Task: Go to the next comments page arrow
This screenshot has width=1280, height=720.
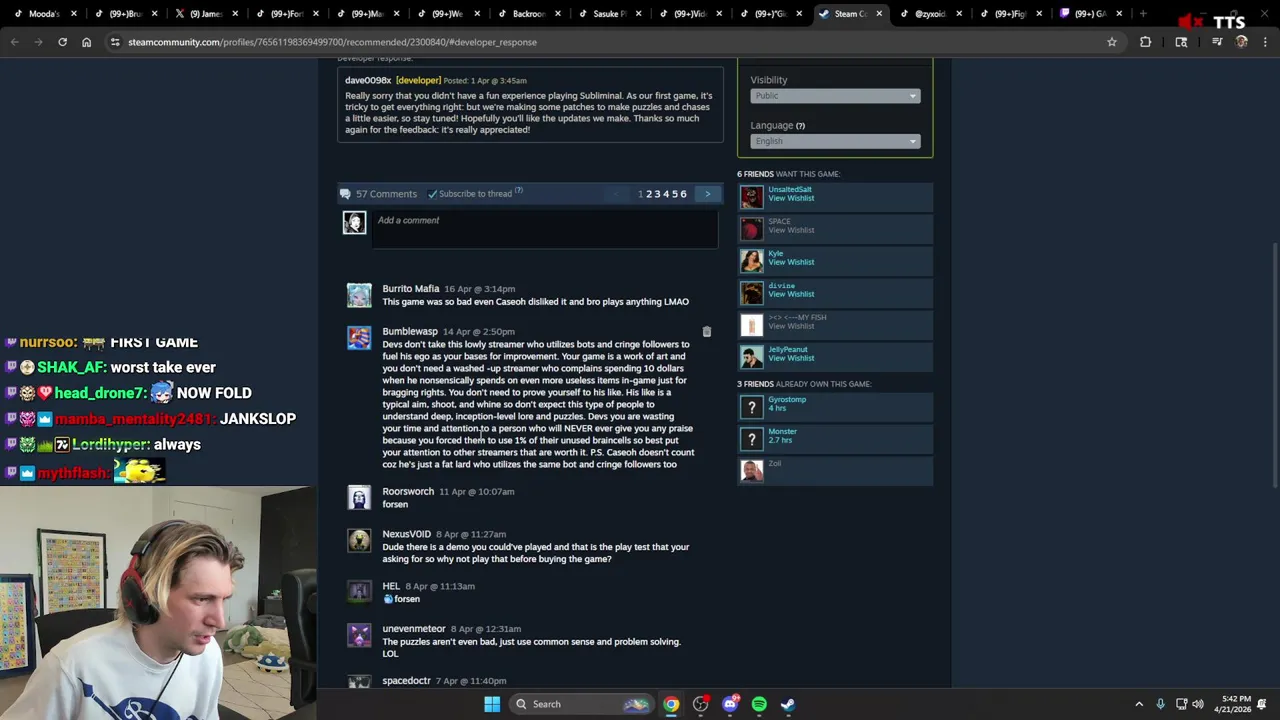Action: coord(707,194)
